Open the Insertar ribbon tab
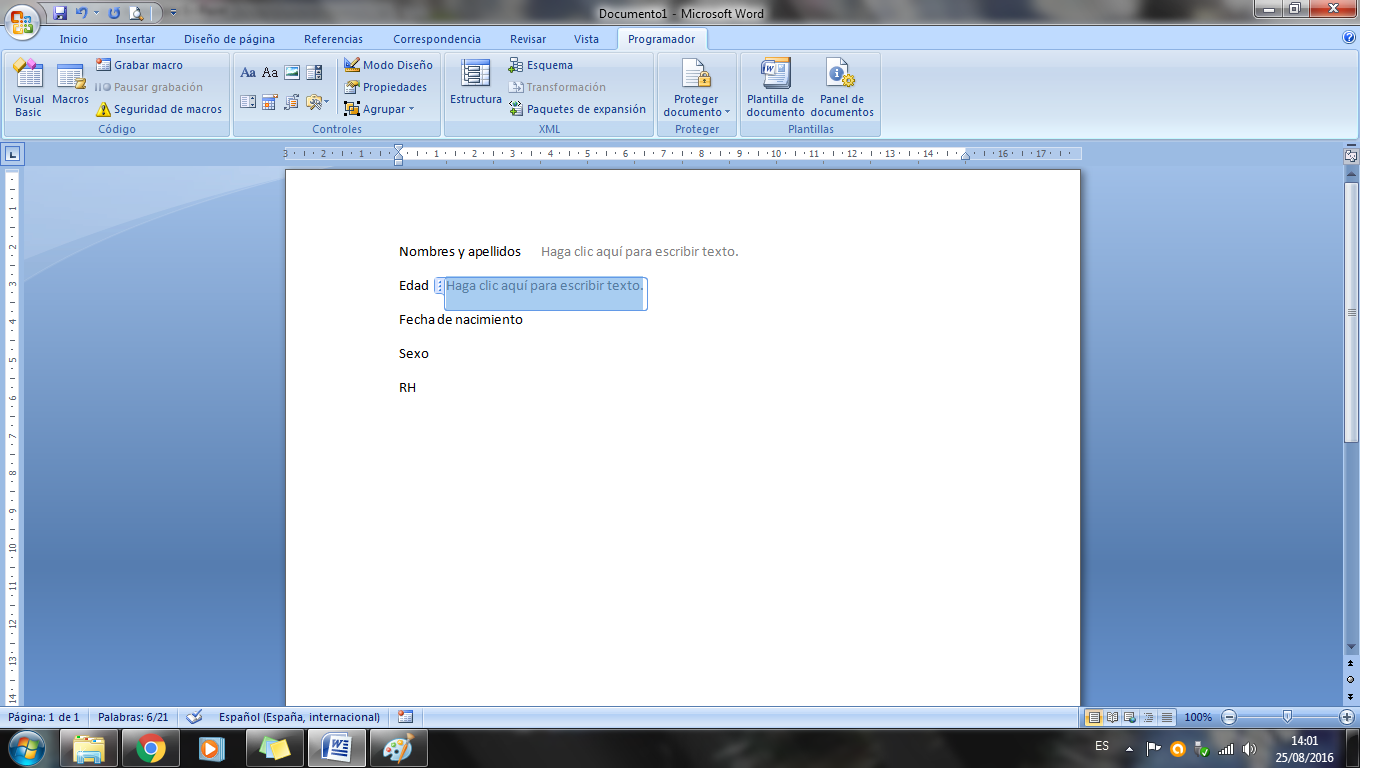Viewport: 1376px width, 768px height. pyautogui.click(x=135, y=38)
